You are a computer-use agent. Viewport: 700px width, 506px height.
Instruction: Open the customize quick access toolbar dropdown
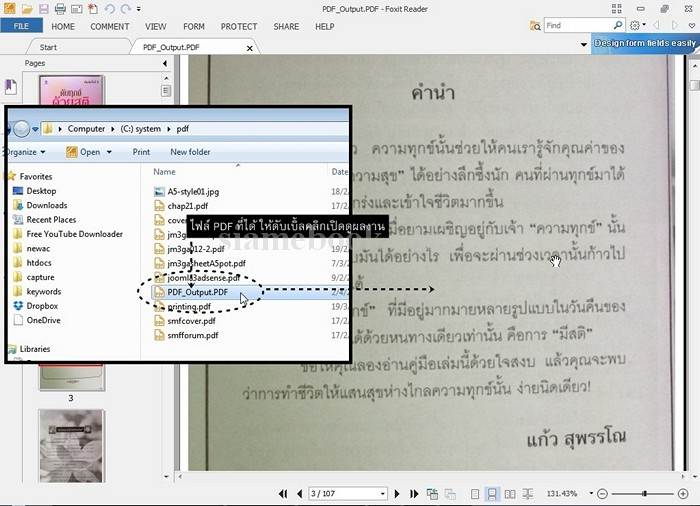[138, 9]
